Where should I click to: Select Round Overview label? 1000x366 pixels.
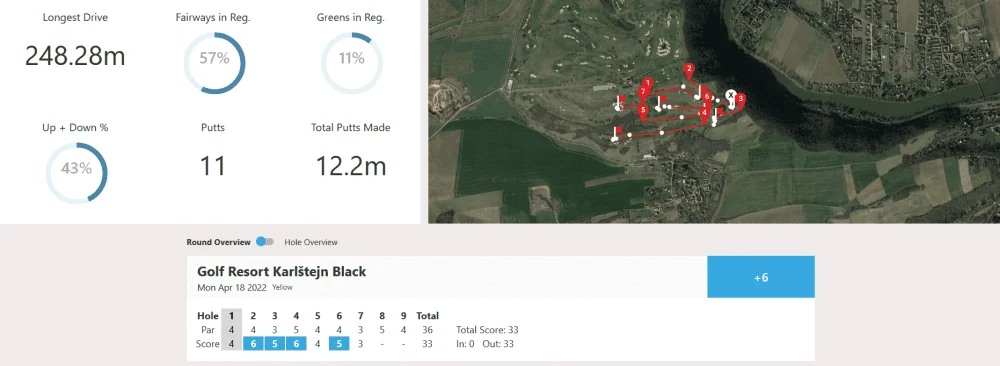(x=219, y=242)
